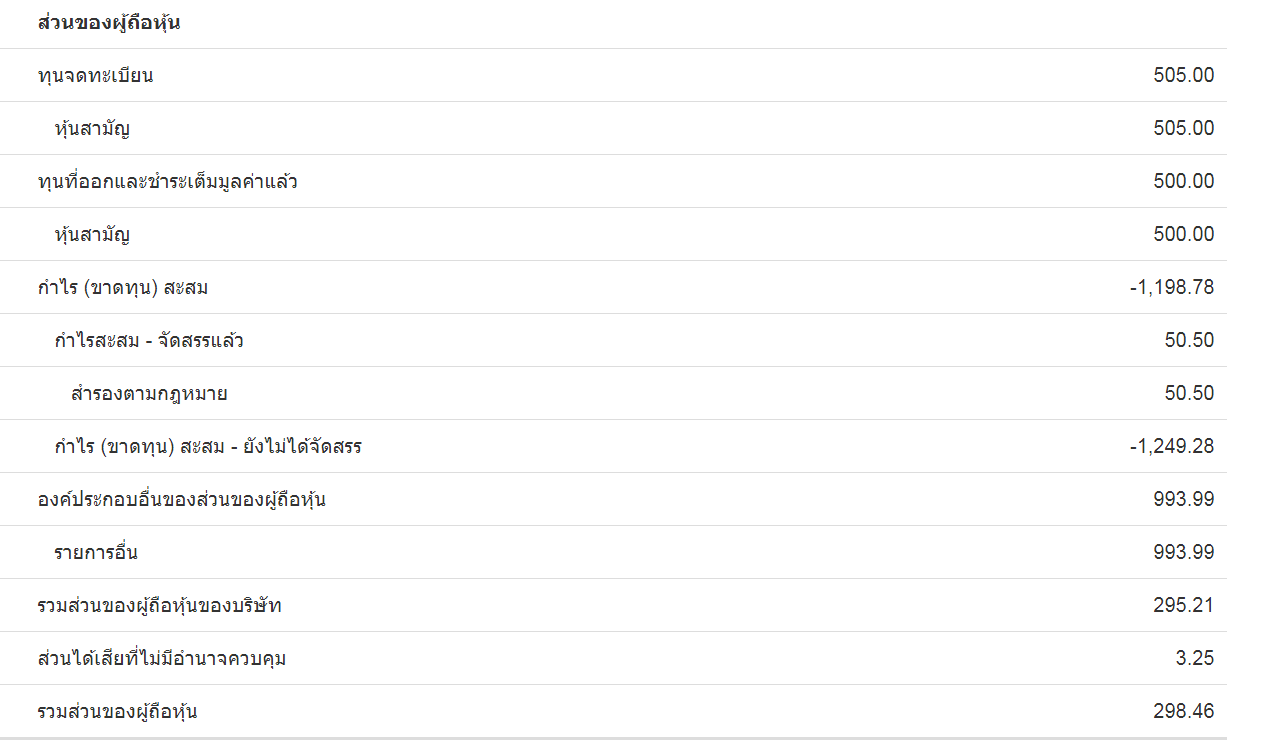Click the -1,198.78 value
The image size is (1281, 747).
click(x=1172, y=287)
